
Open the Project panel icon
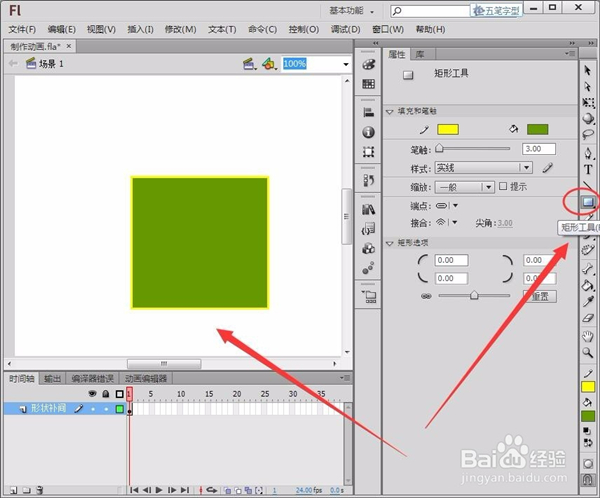click(x=369, y=297)
